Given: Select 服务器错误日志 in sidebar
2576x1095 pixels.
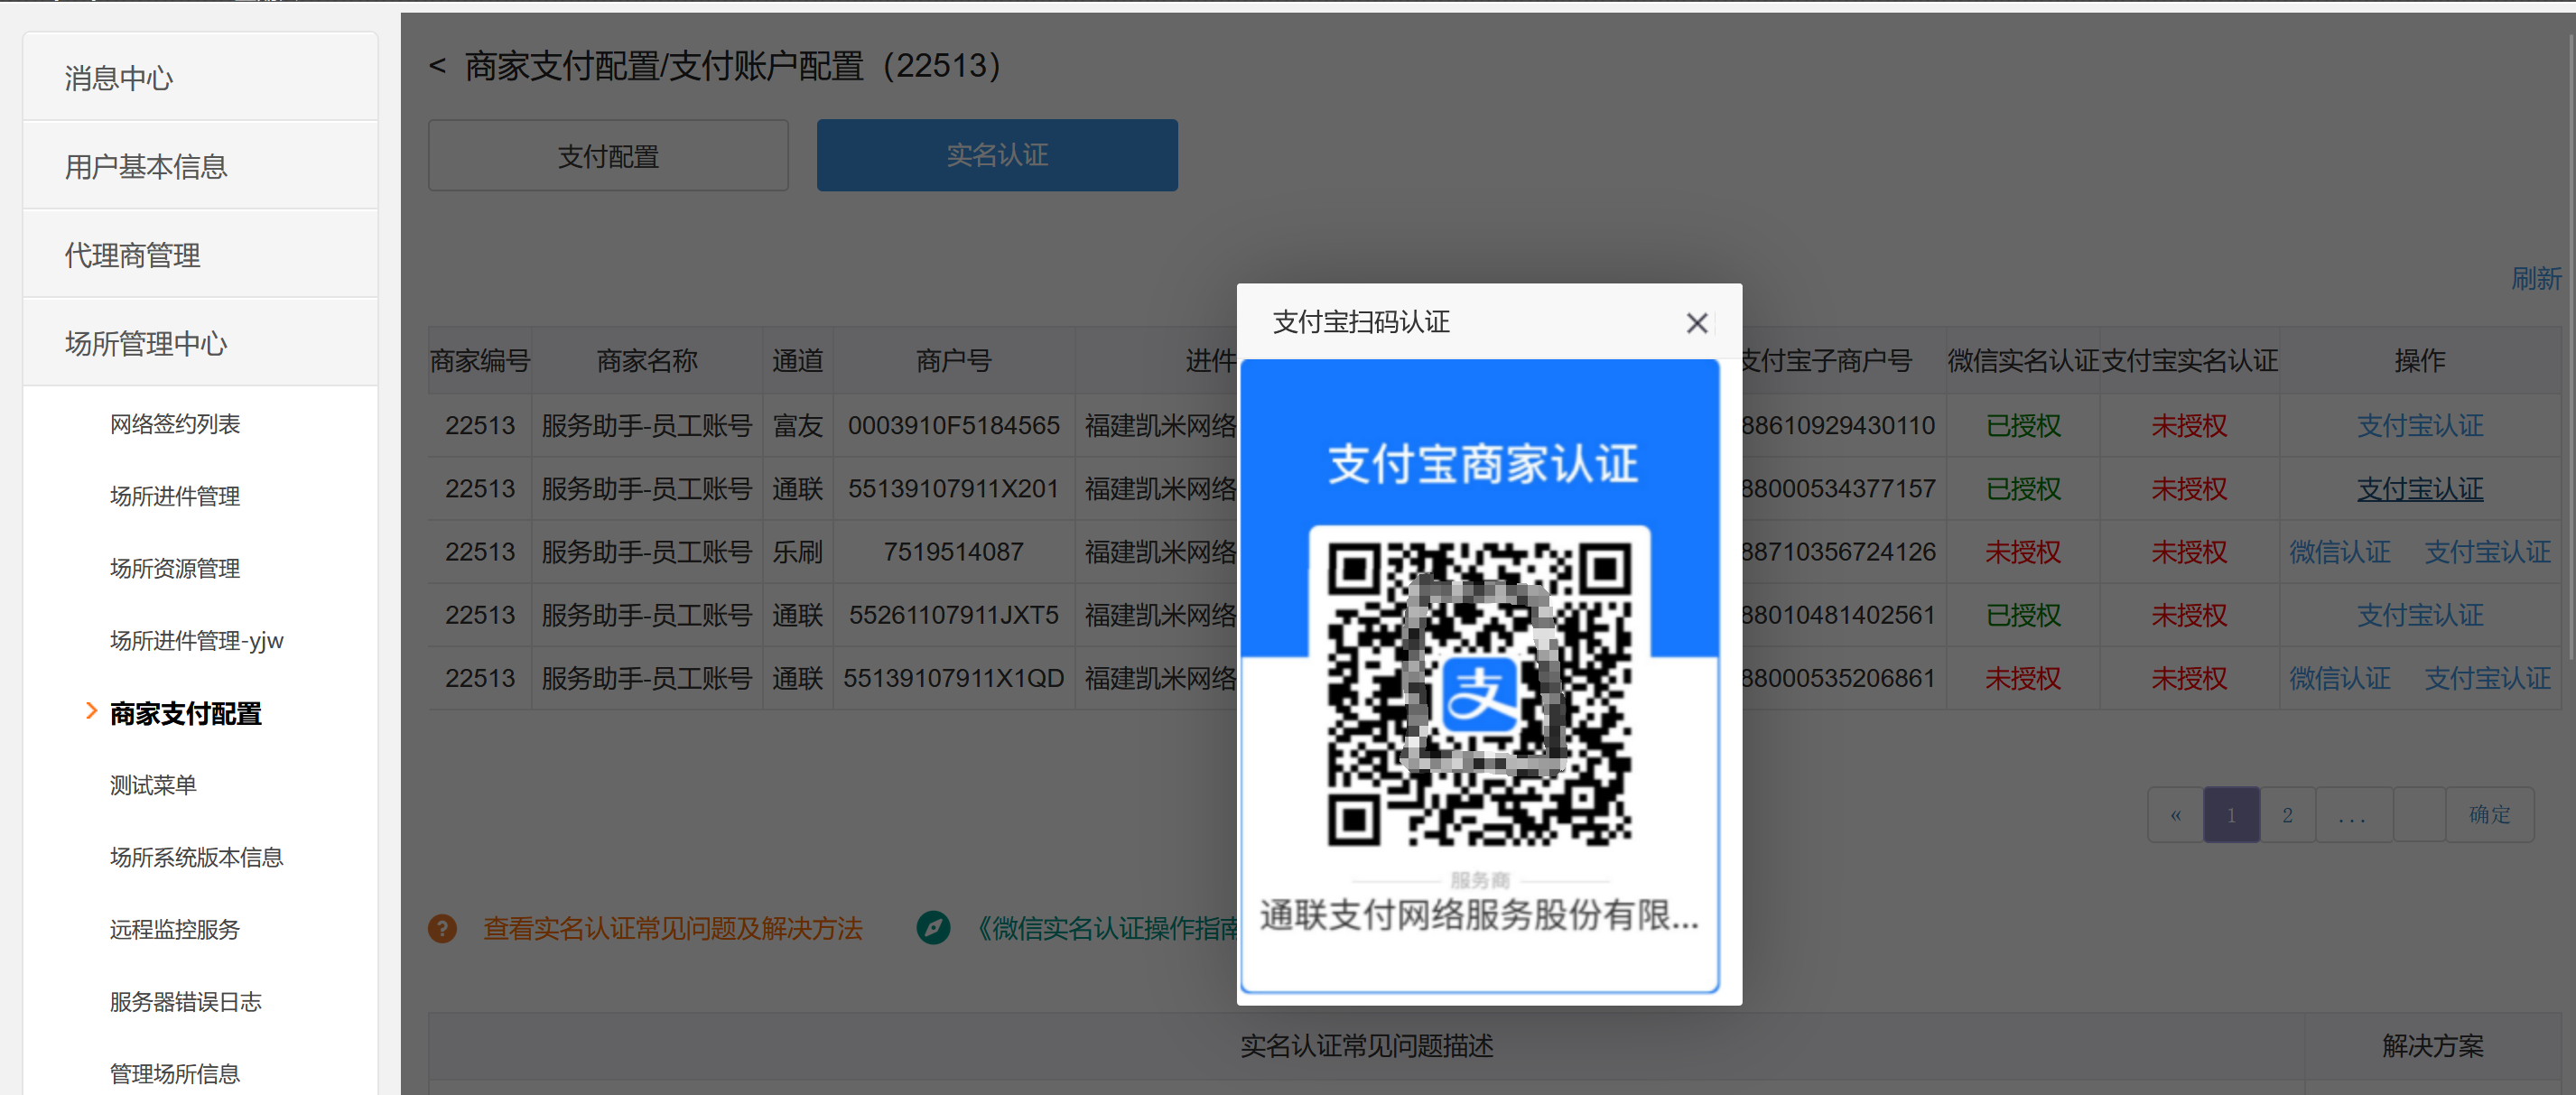Looking at the screenshot, I should point(186,1001).
